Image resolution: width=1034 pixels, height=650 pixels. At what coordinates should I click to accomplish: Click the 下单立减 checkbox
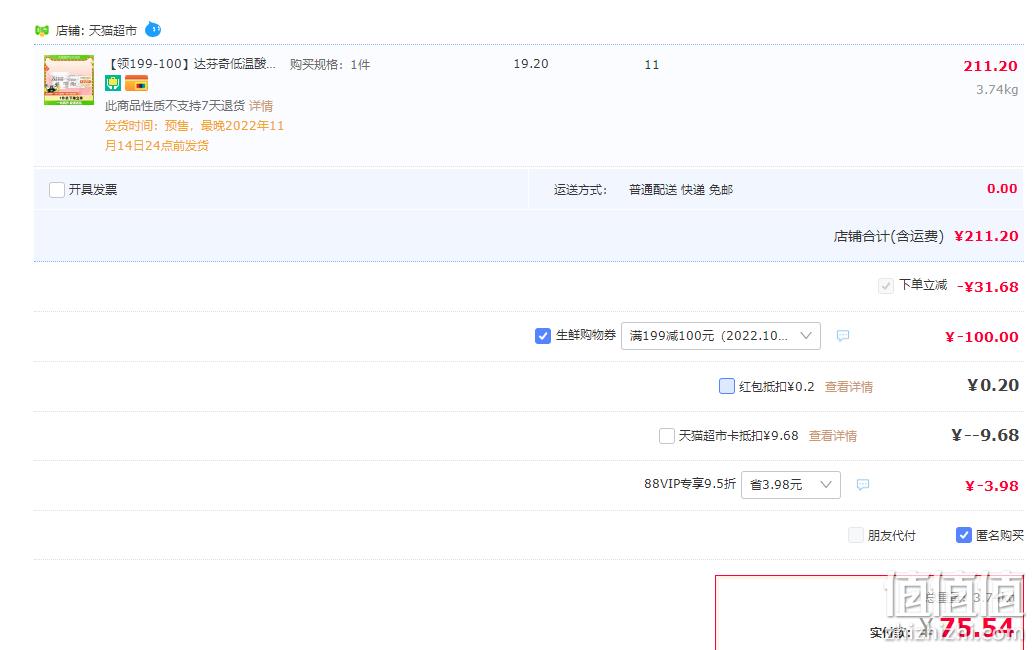coord(886,285)
